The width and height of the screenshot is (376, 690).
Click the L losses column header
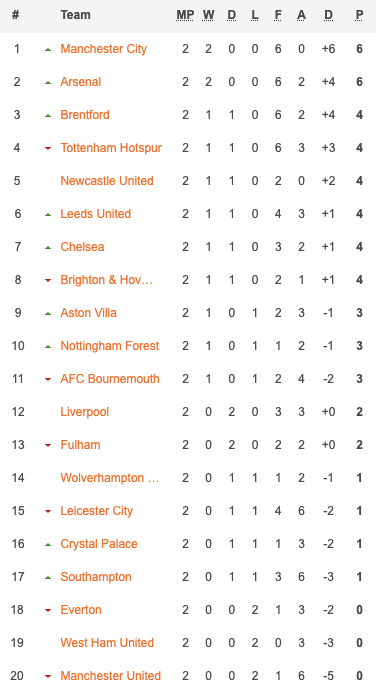coord(254,15)
